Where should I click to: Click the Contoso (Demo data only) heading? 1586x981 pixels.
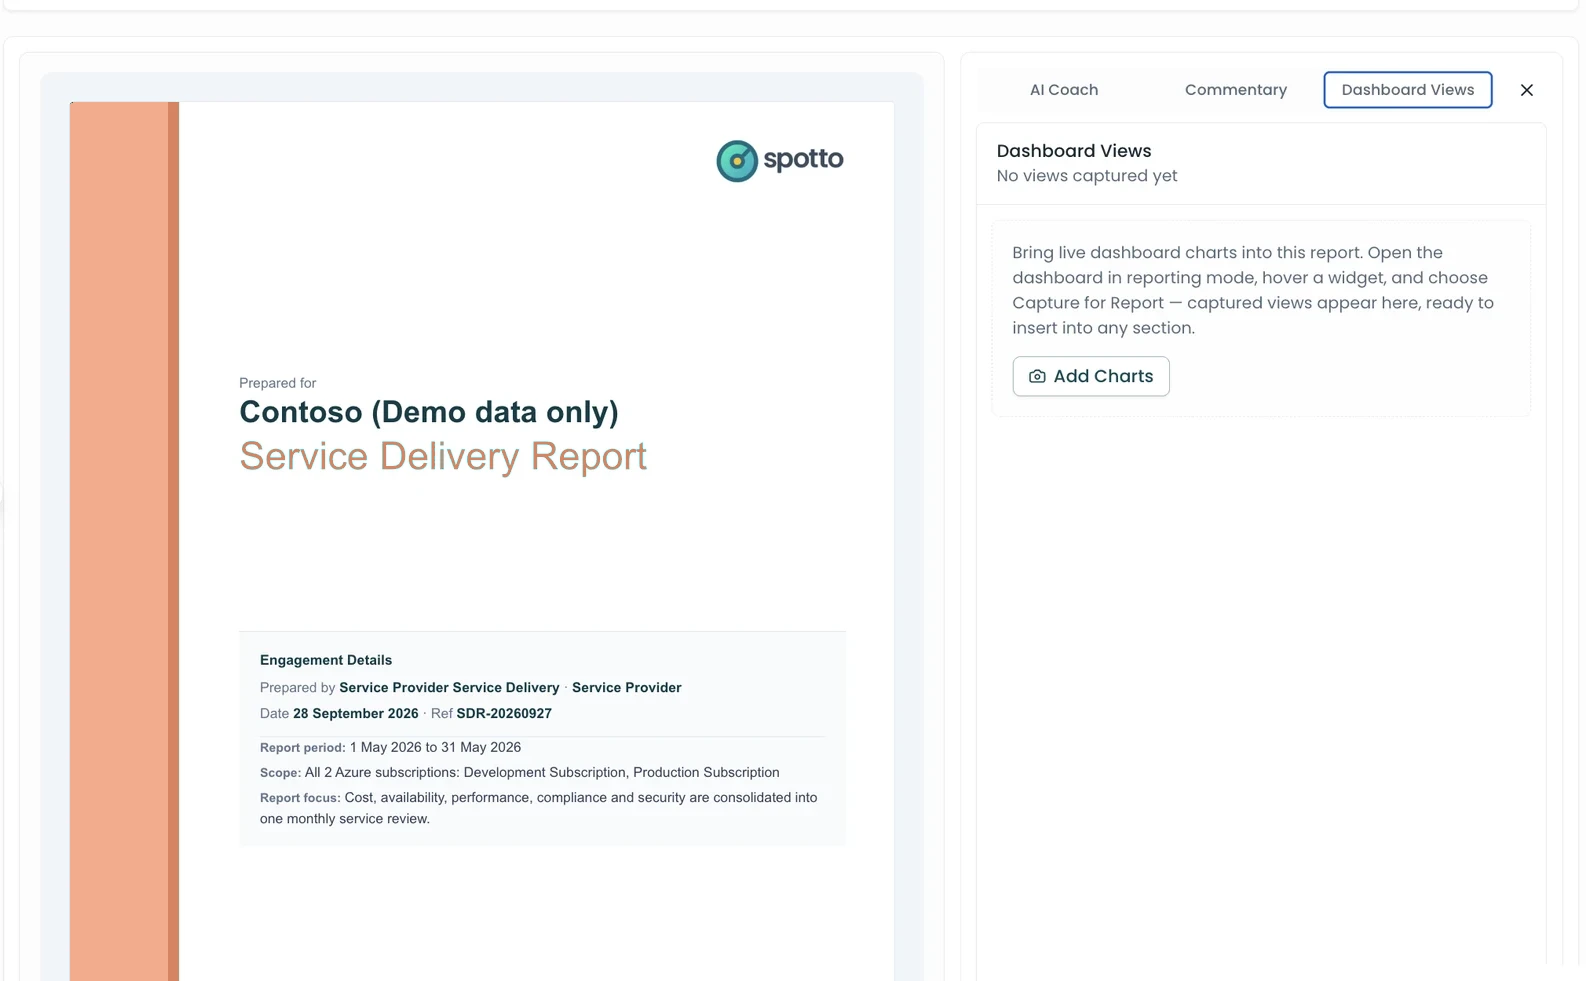tap(429, 412)
